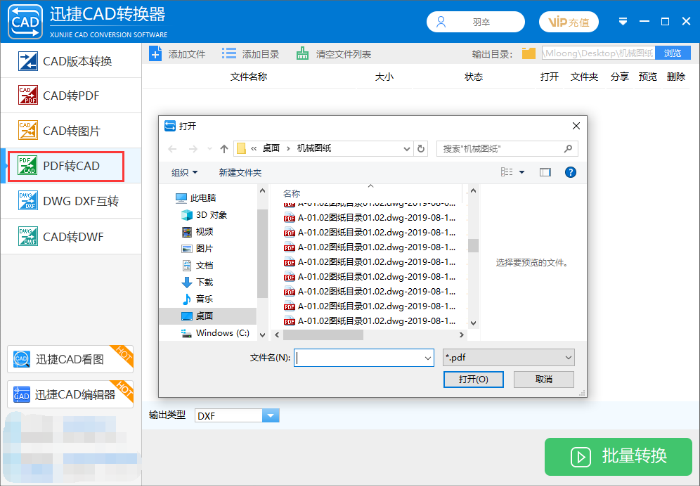Click the 打开(O) button
The image size is (700, 486).
tap(473, 379)
